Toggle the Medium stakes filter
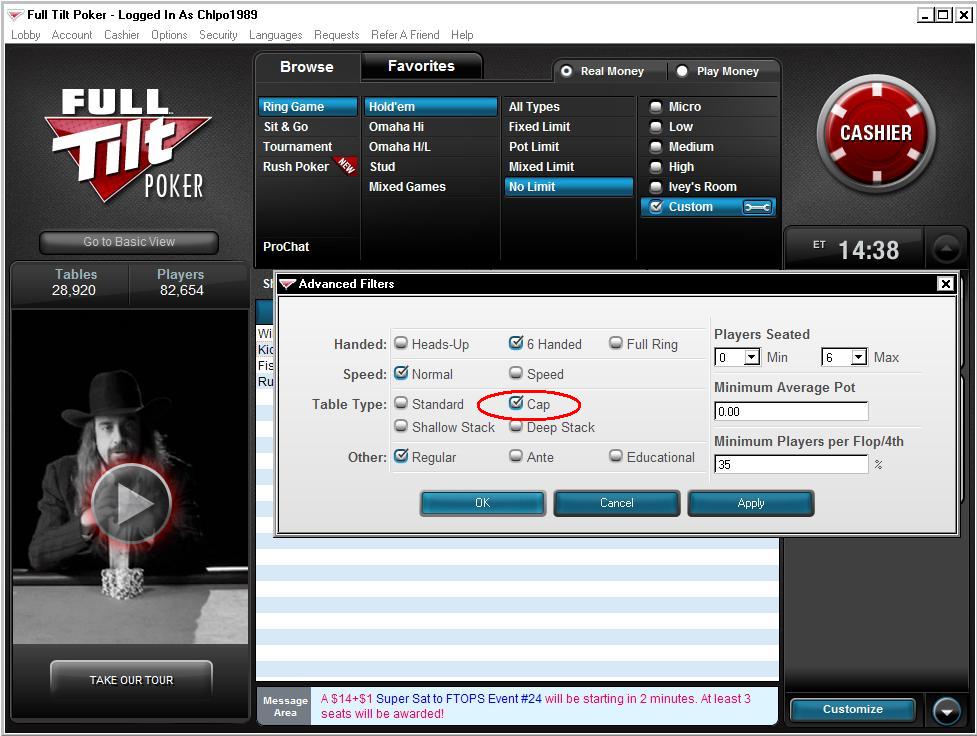This screenshot has height=736, width=977. (x=655, y=147)
